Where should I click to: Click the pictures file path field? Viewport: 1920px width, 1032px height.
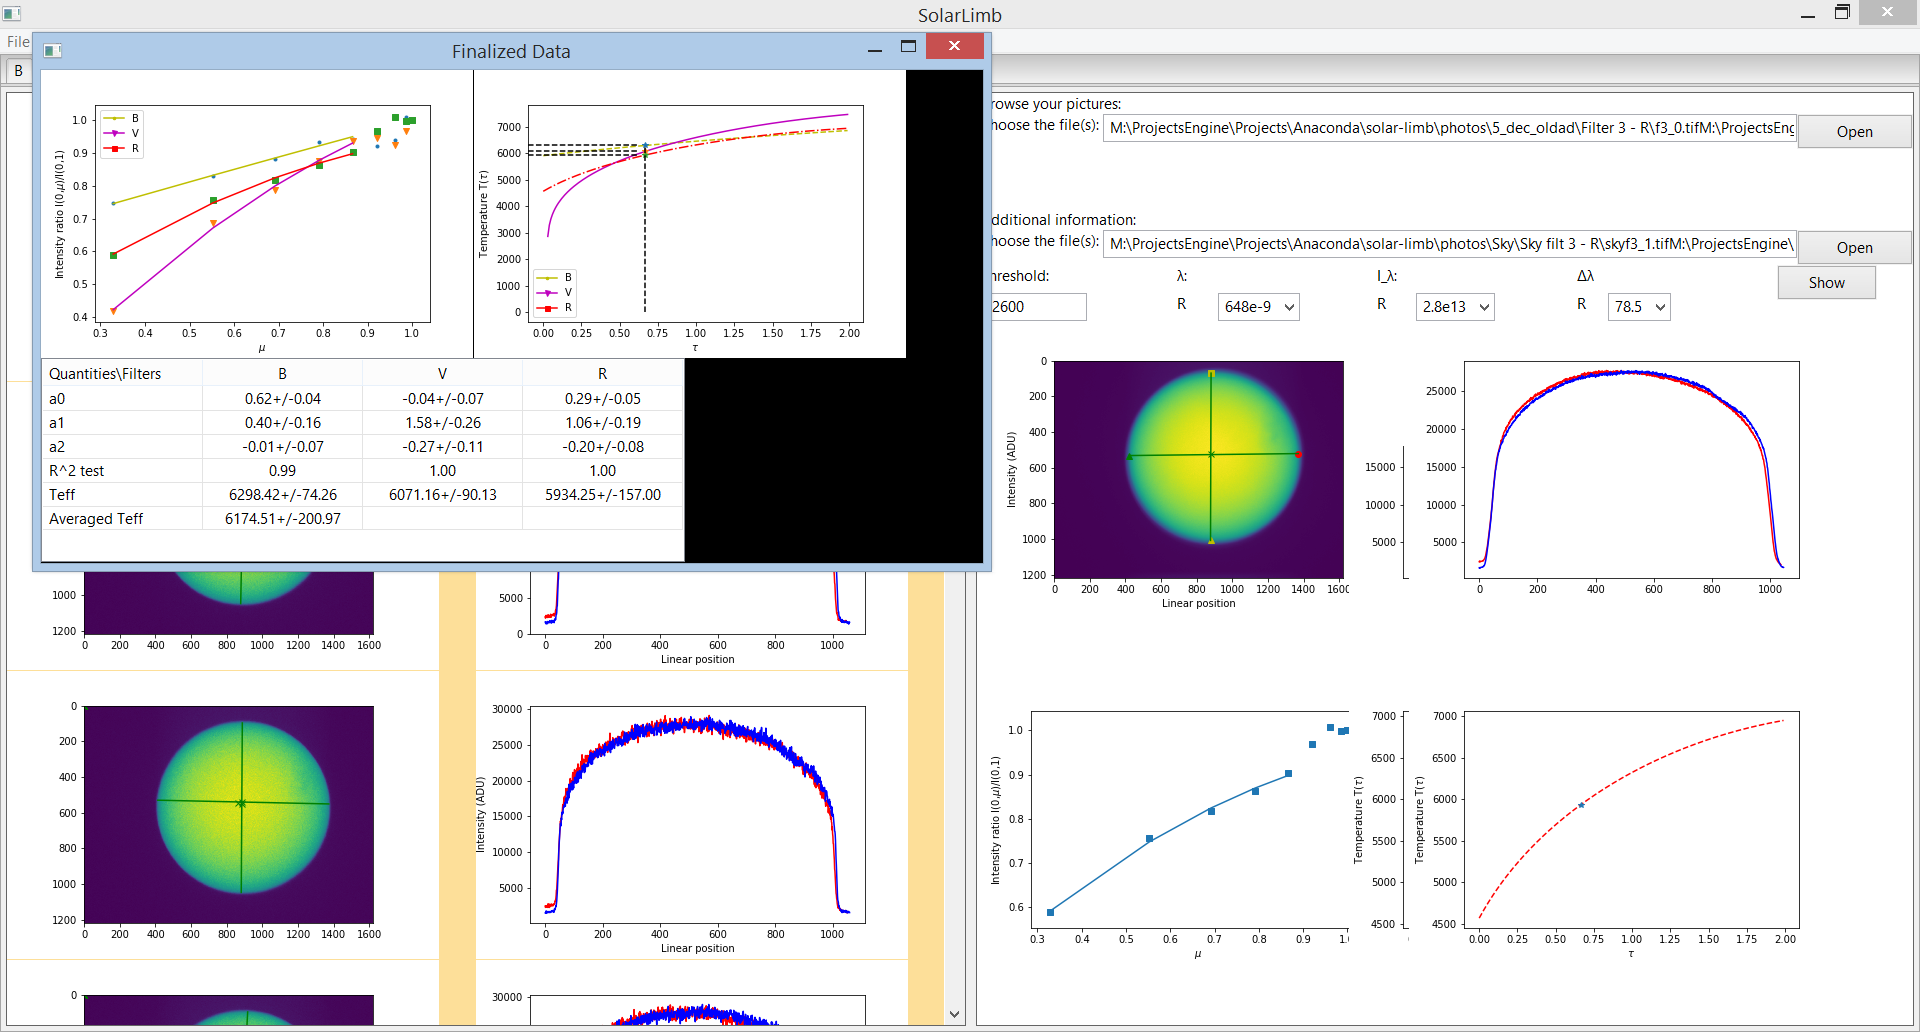coord(1449,128)
